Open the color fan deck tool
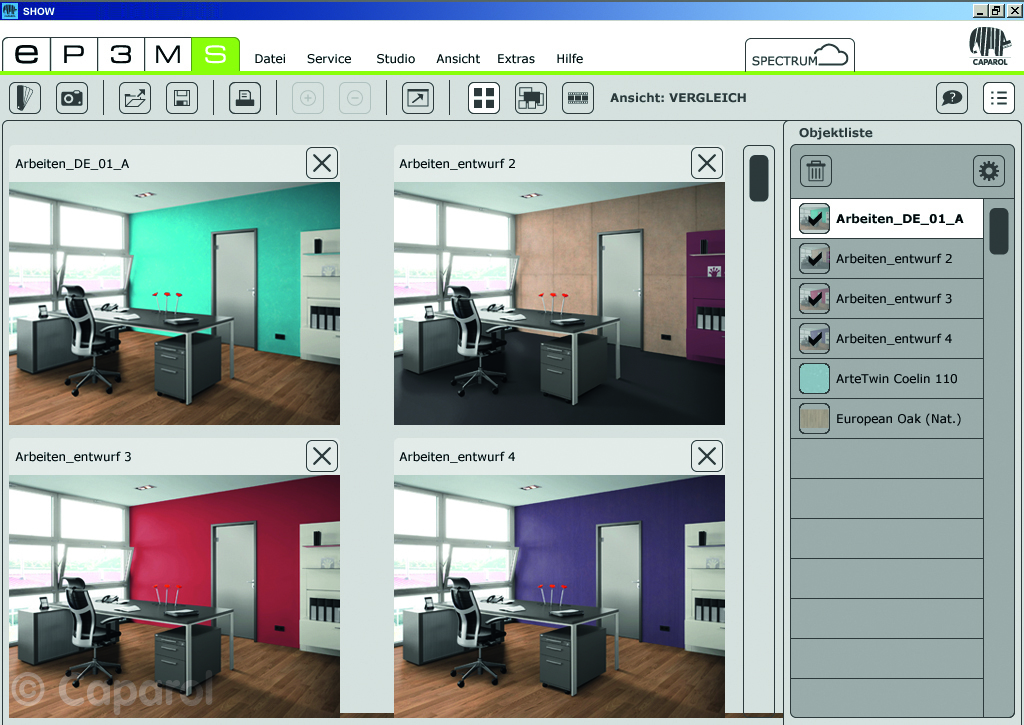This screenshot has width=1024, height=725. pyautogui.click(x=25, y=98)
